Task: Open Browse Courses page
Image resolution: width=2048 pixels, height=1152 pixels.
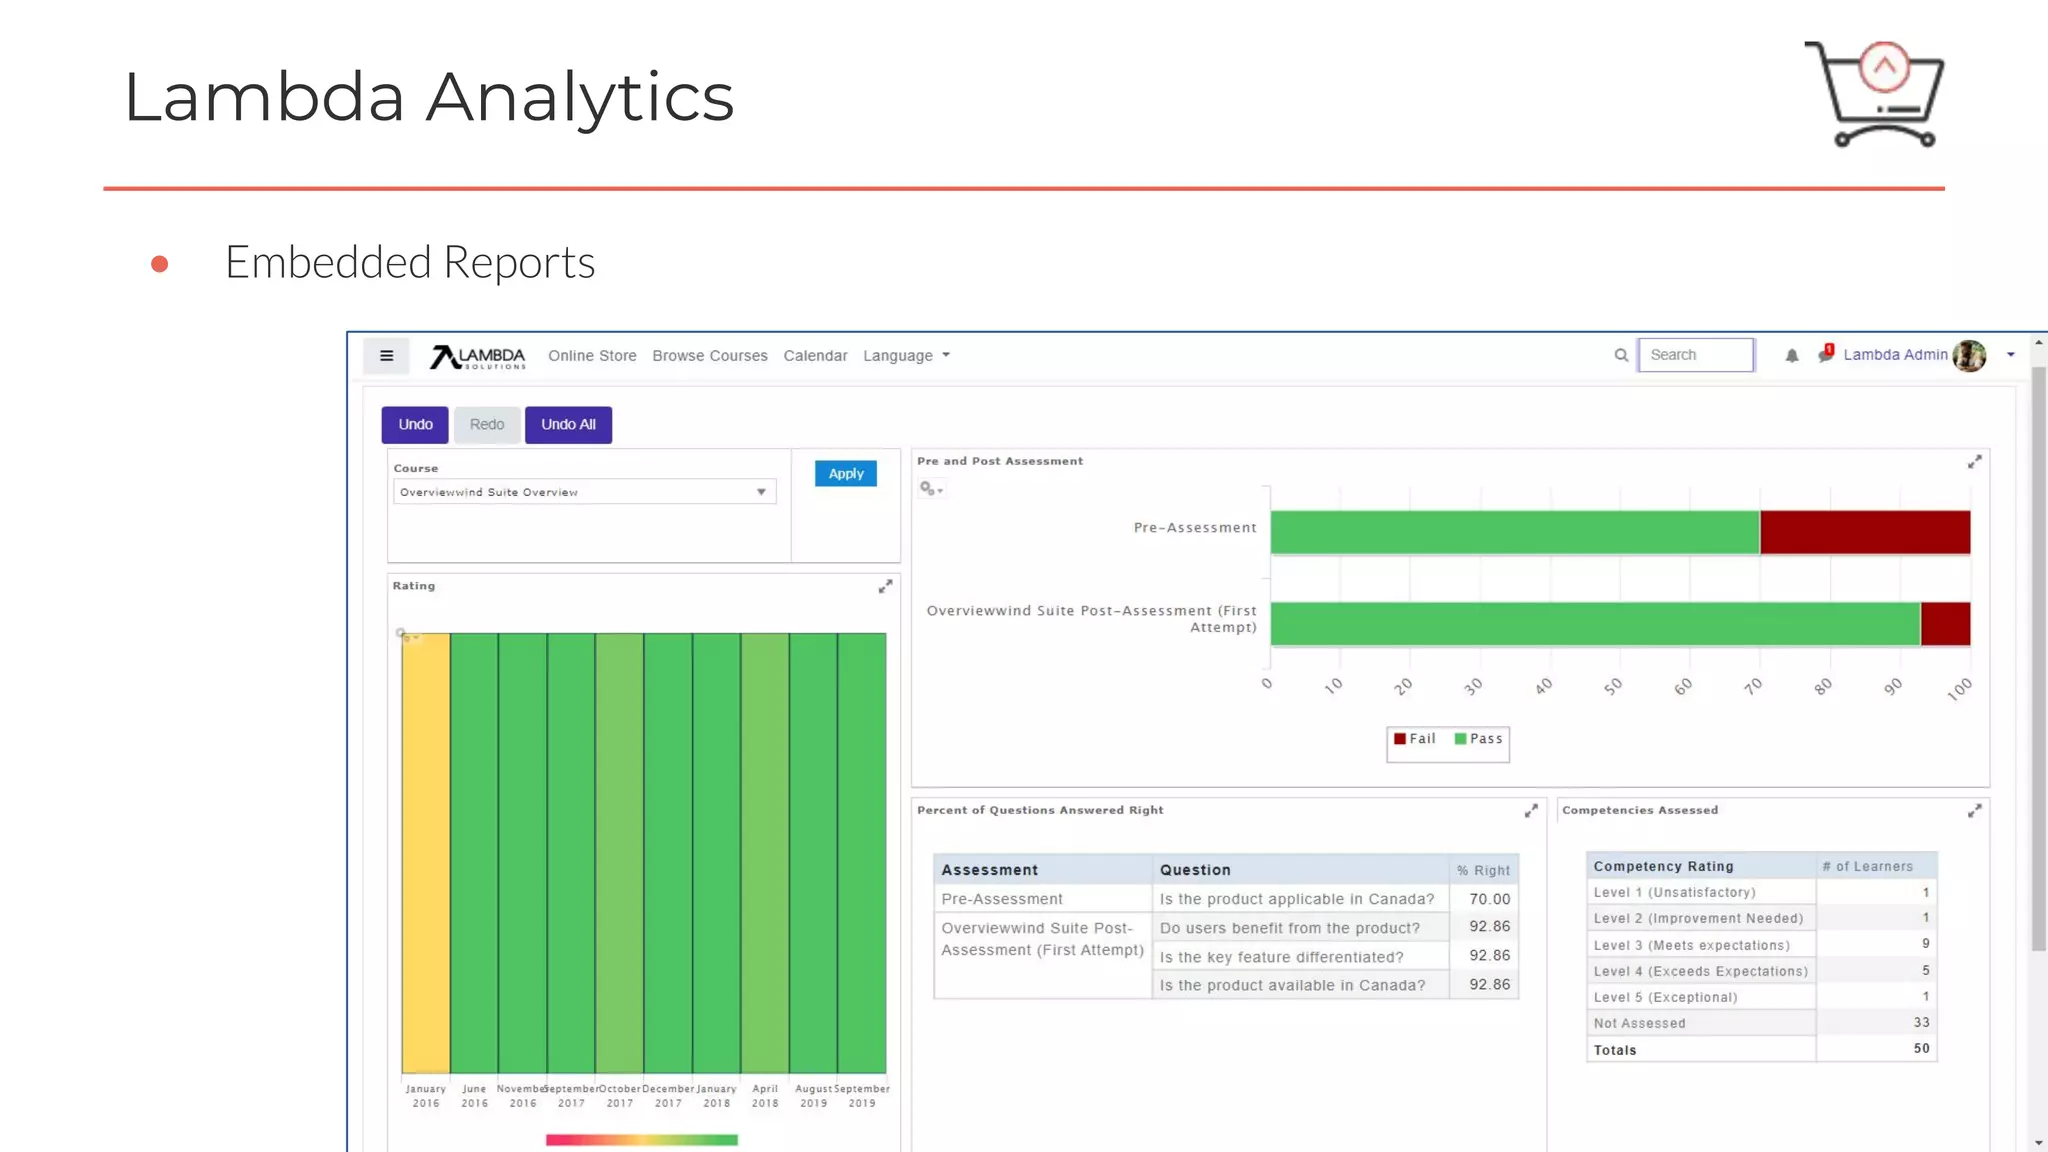Action: pos(710,356)
